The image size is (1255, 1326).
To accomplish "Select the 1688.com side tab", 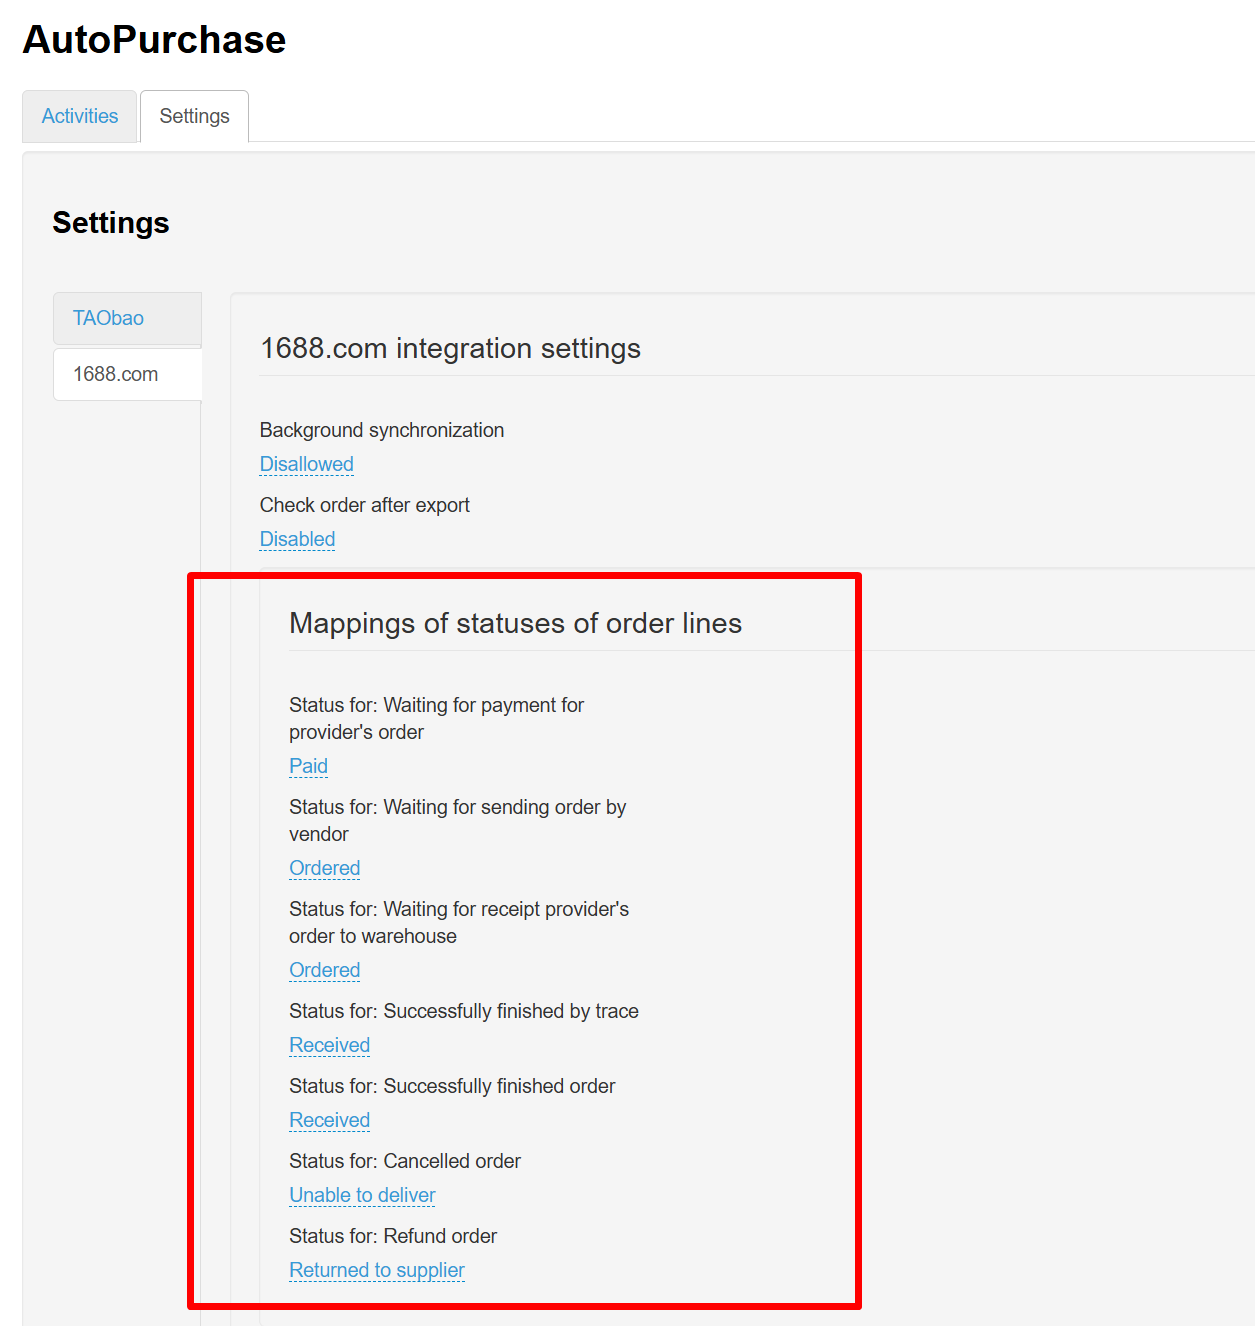I will [x=116, y=374].
